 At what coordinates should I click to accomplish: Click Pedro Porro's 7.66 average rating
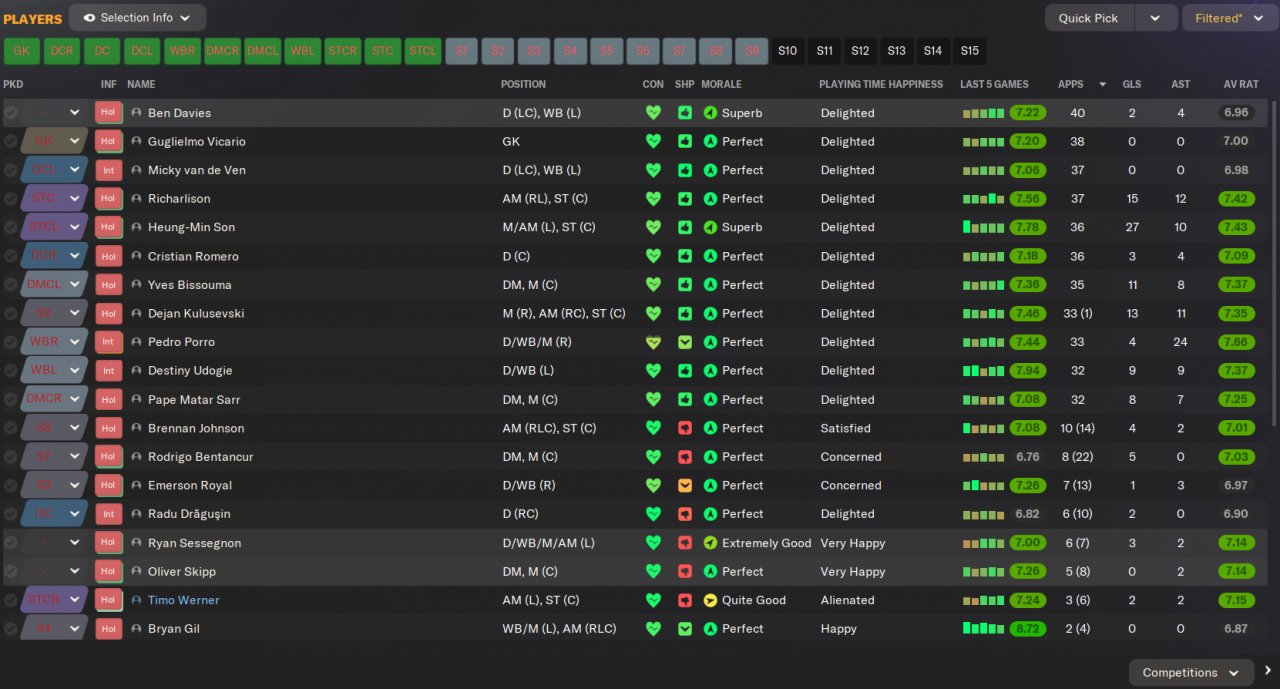coord(1237,342)
